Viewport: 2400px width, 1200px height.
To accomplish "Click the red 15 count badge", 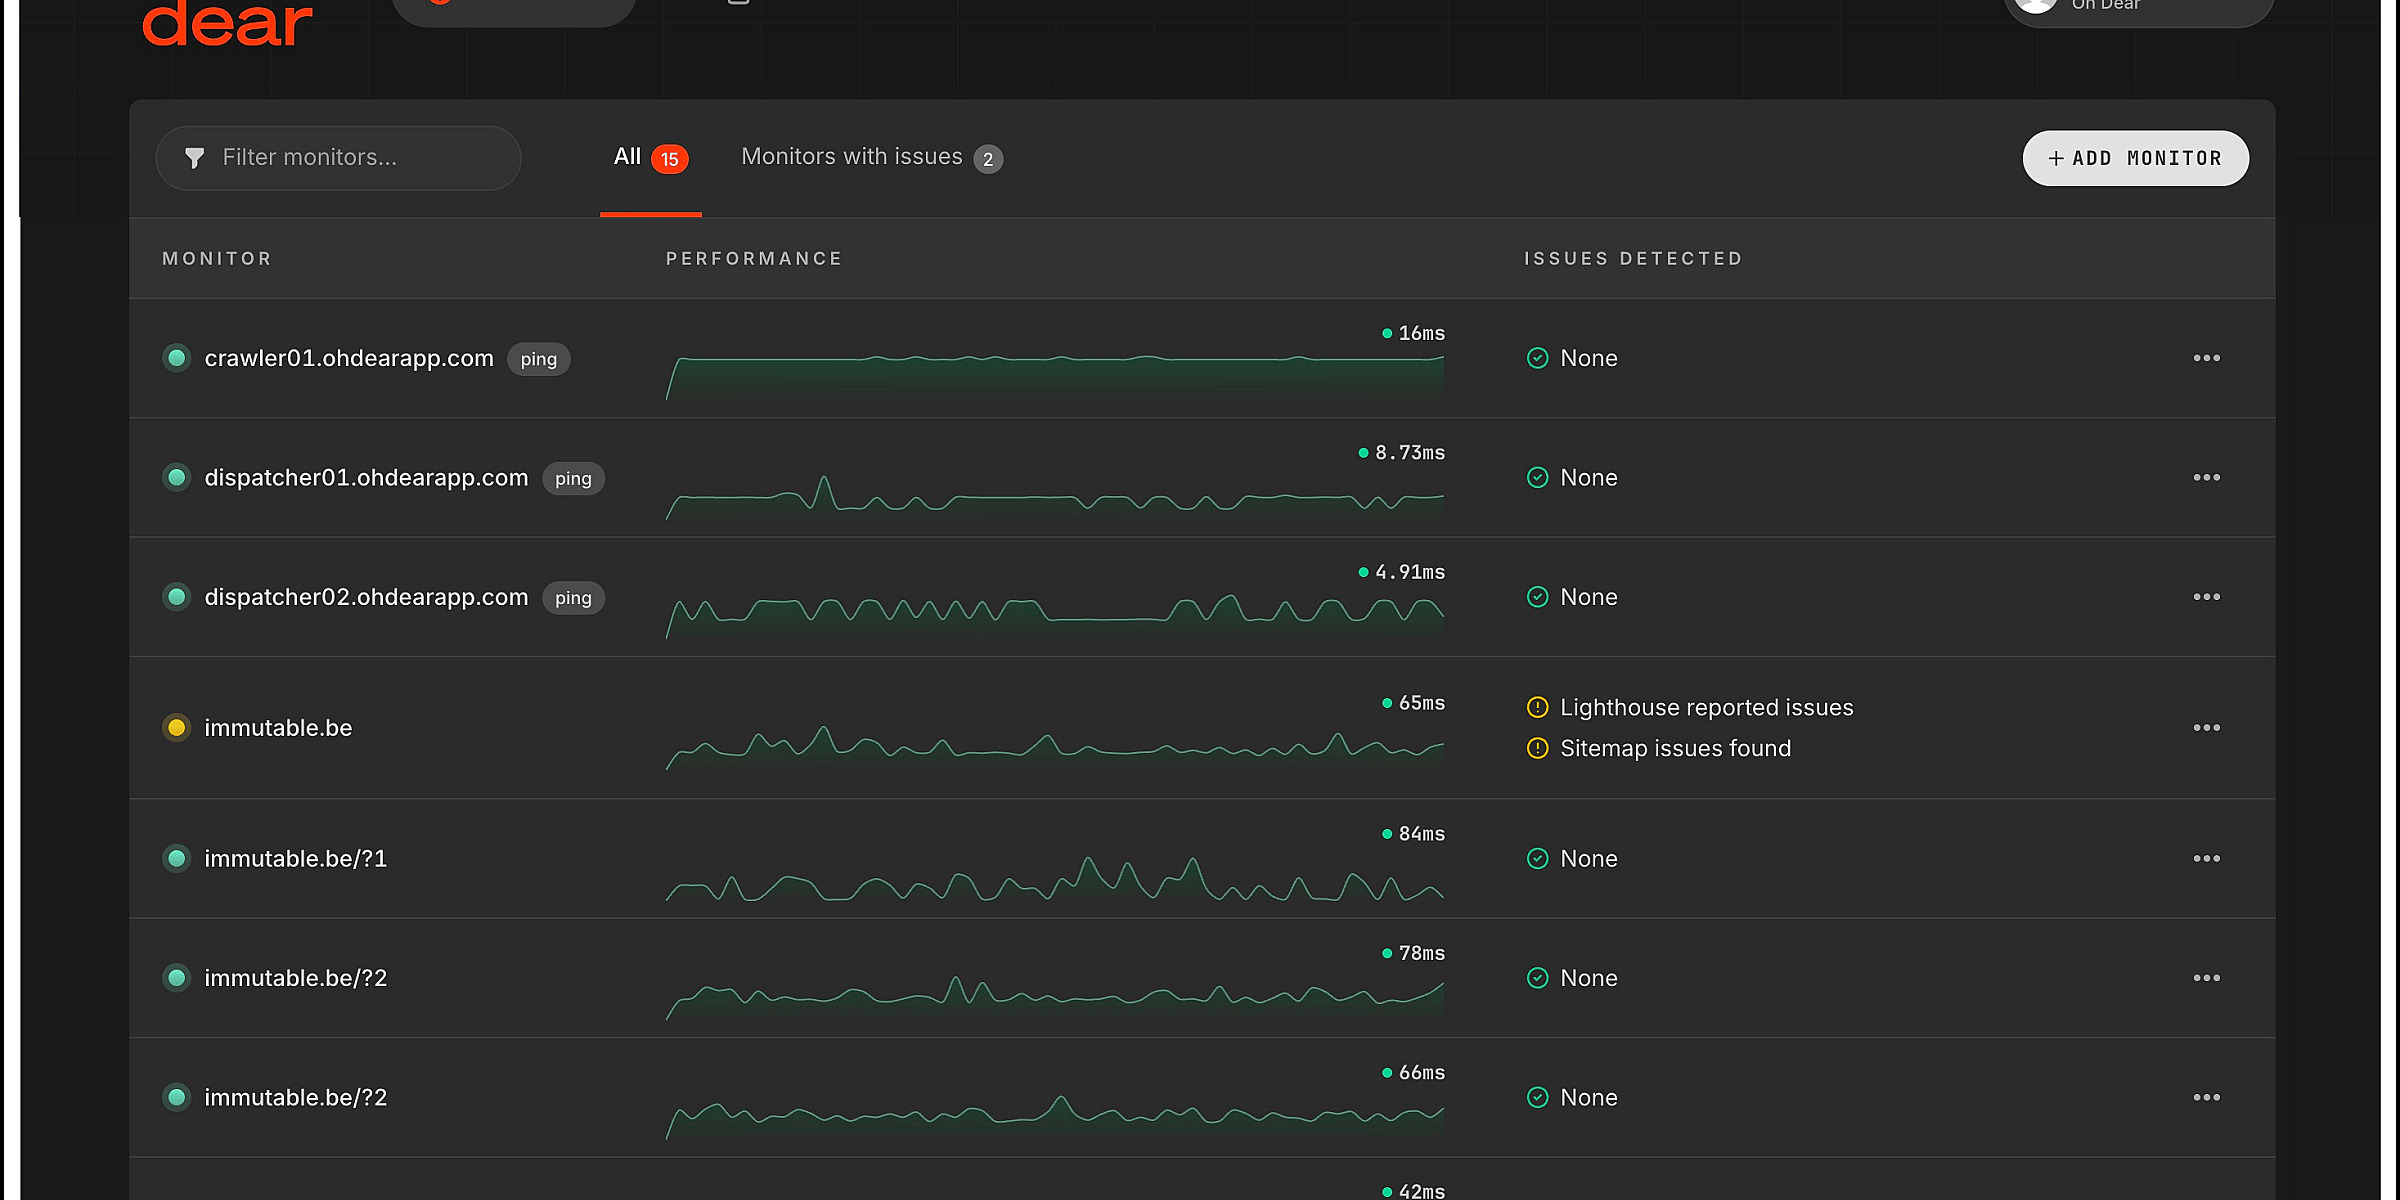I will pos(670,159).
